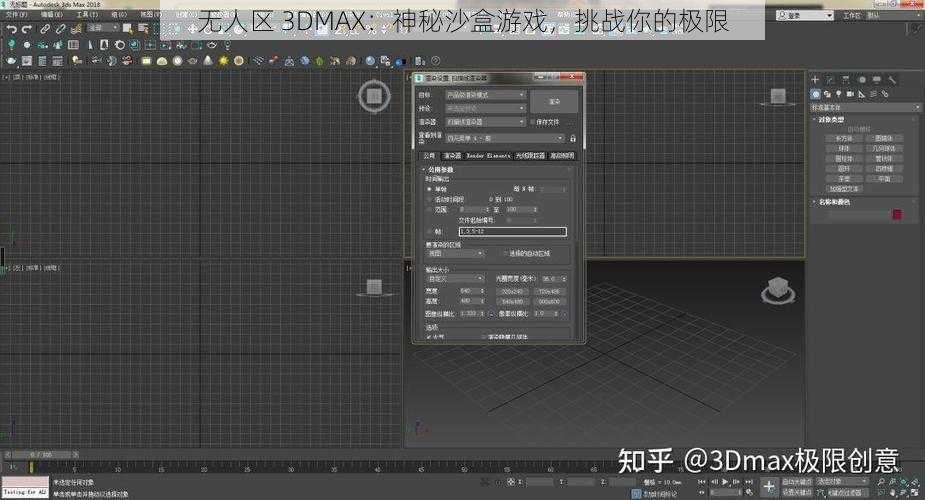Open the 渲染器 renderer dropdown

[485, 122]
